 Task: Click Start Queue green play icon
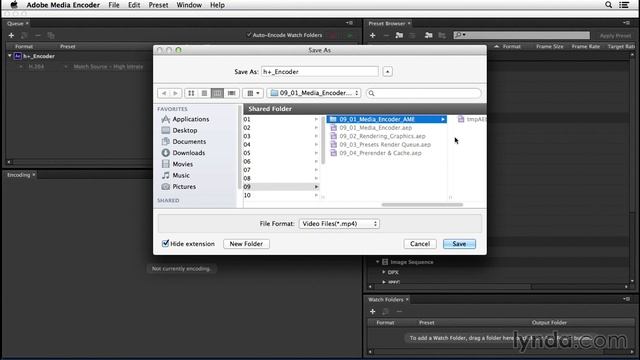[x=350, y=36]
